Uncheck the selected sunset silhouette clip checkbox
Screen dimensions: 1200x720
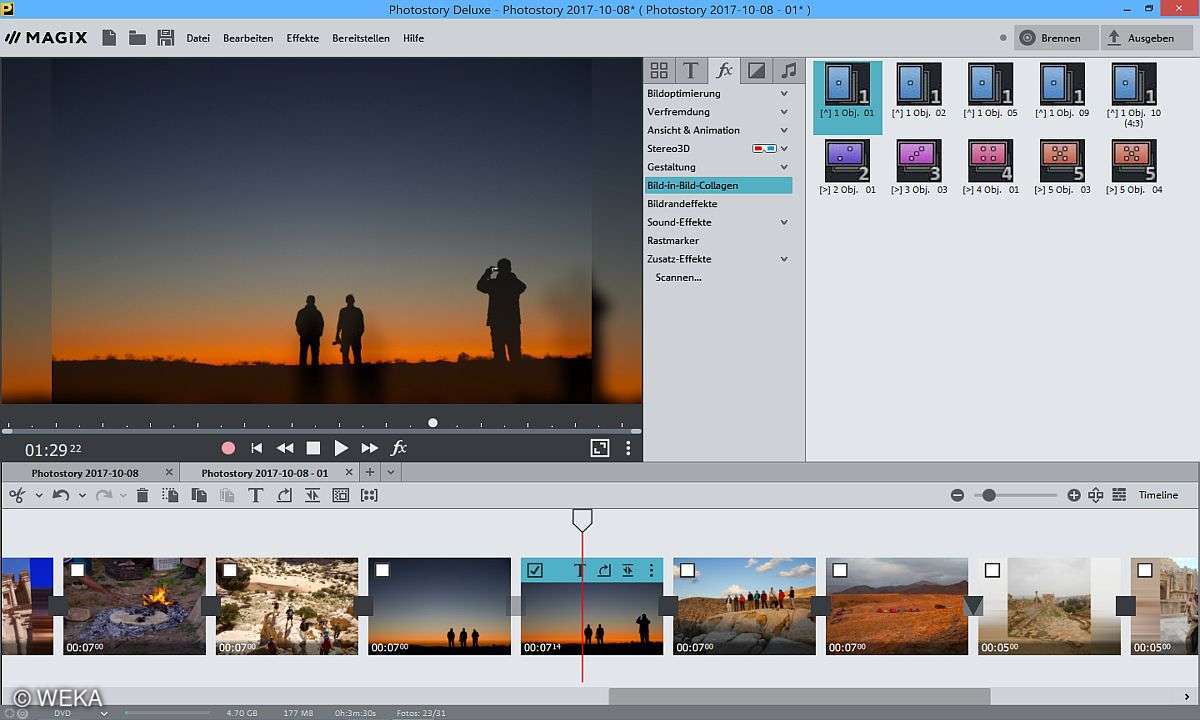[535, 570]
